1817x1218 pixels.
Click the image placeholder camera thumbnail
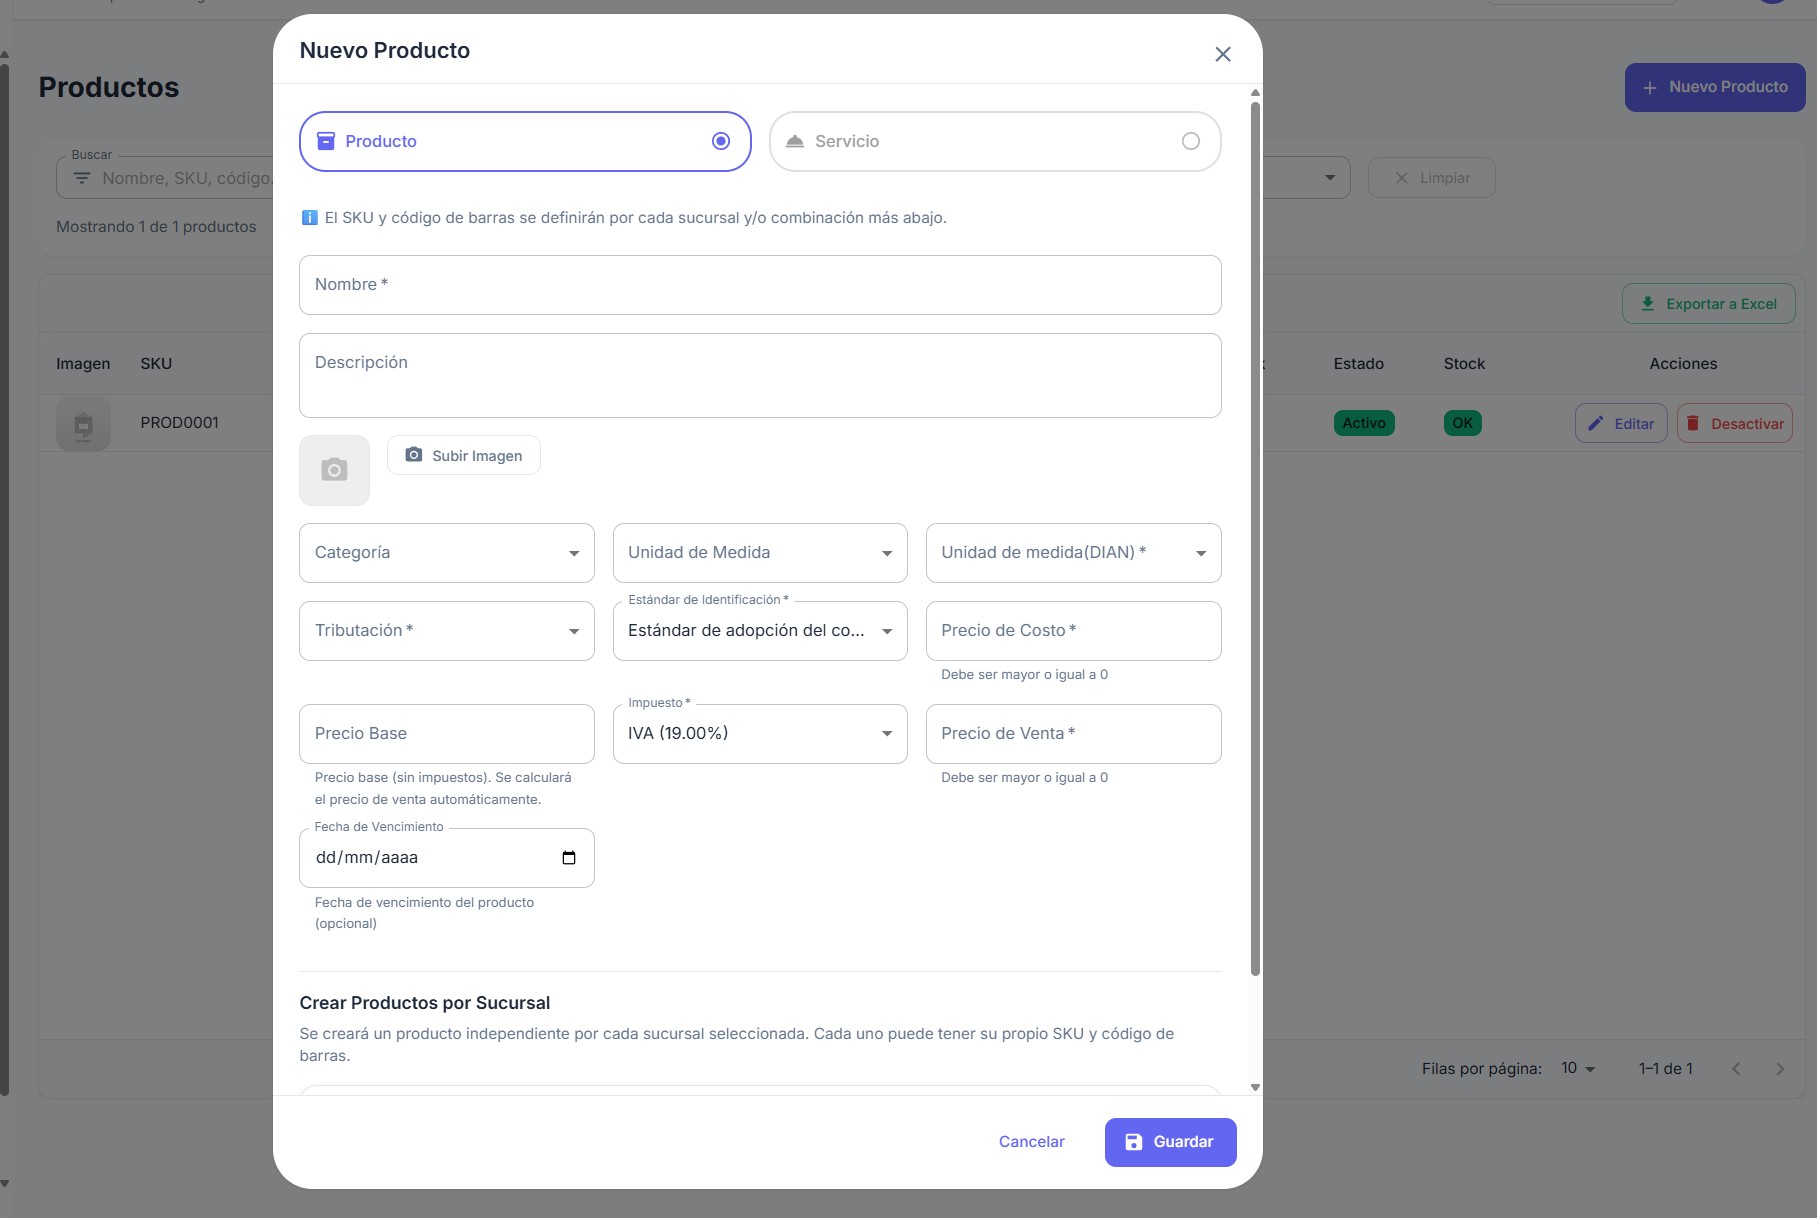point(334,470)
